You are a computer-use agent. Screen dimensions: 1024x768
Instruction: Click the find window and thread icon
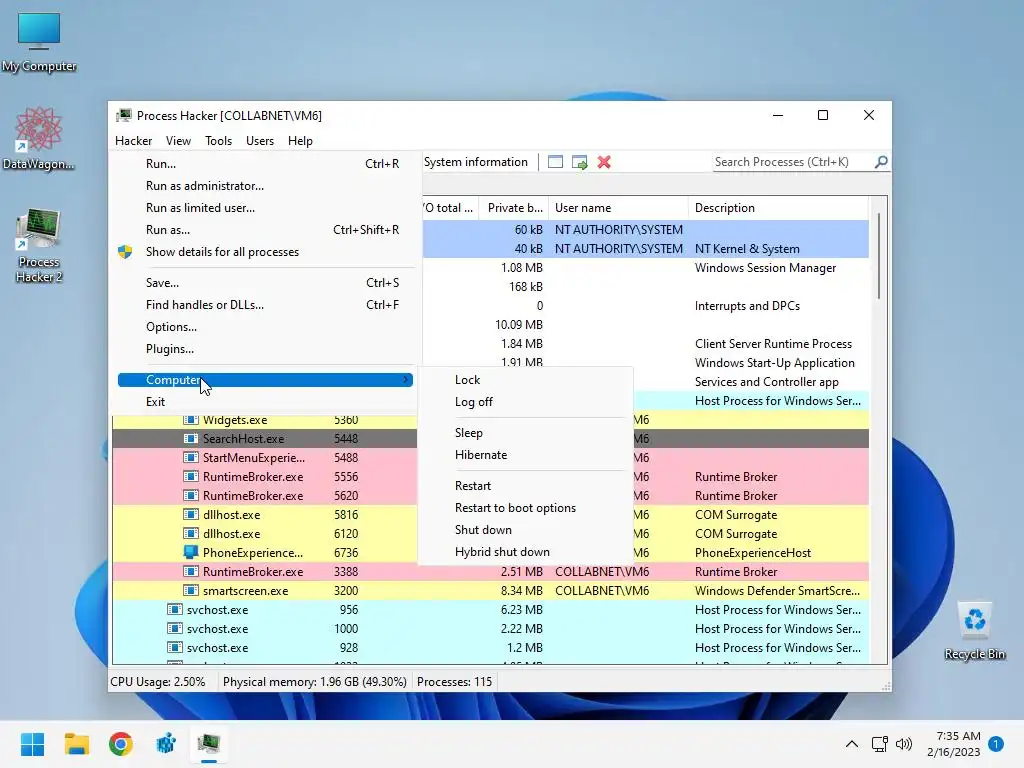point(579,162)
